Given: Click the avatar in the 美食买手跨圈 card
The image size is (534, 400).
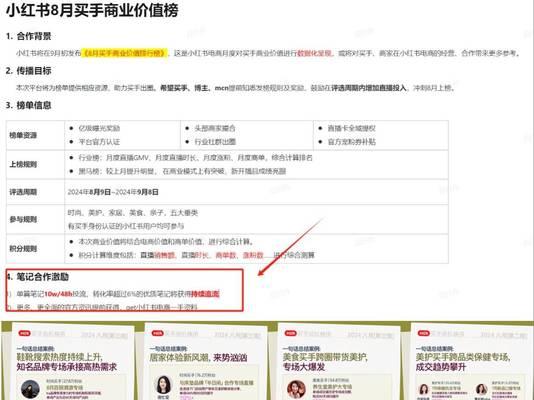Looking at the screenshot, I should (296, 389).
